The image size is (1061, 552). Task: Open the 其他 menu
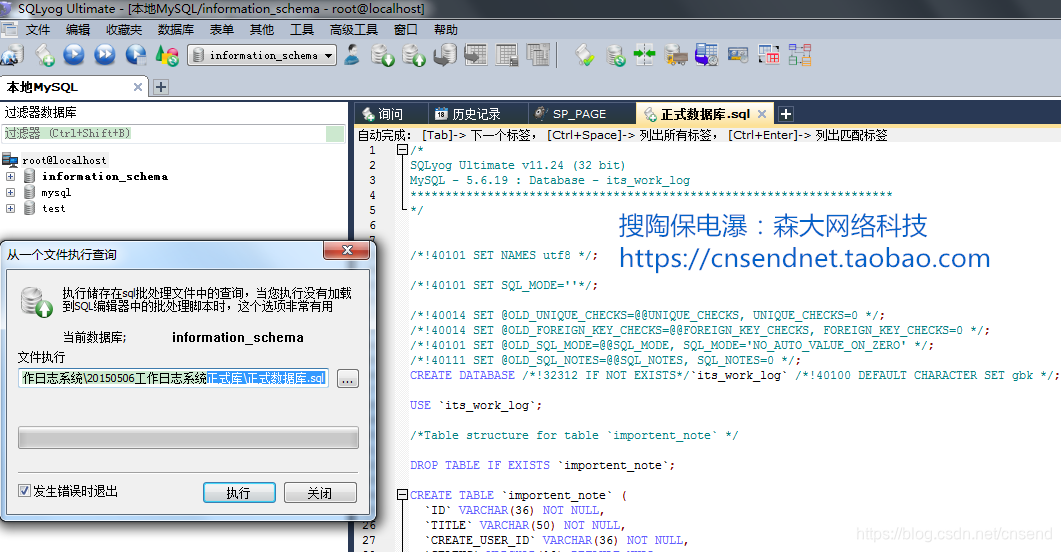click(x=261, y=30)
